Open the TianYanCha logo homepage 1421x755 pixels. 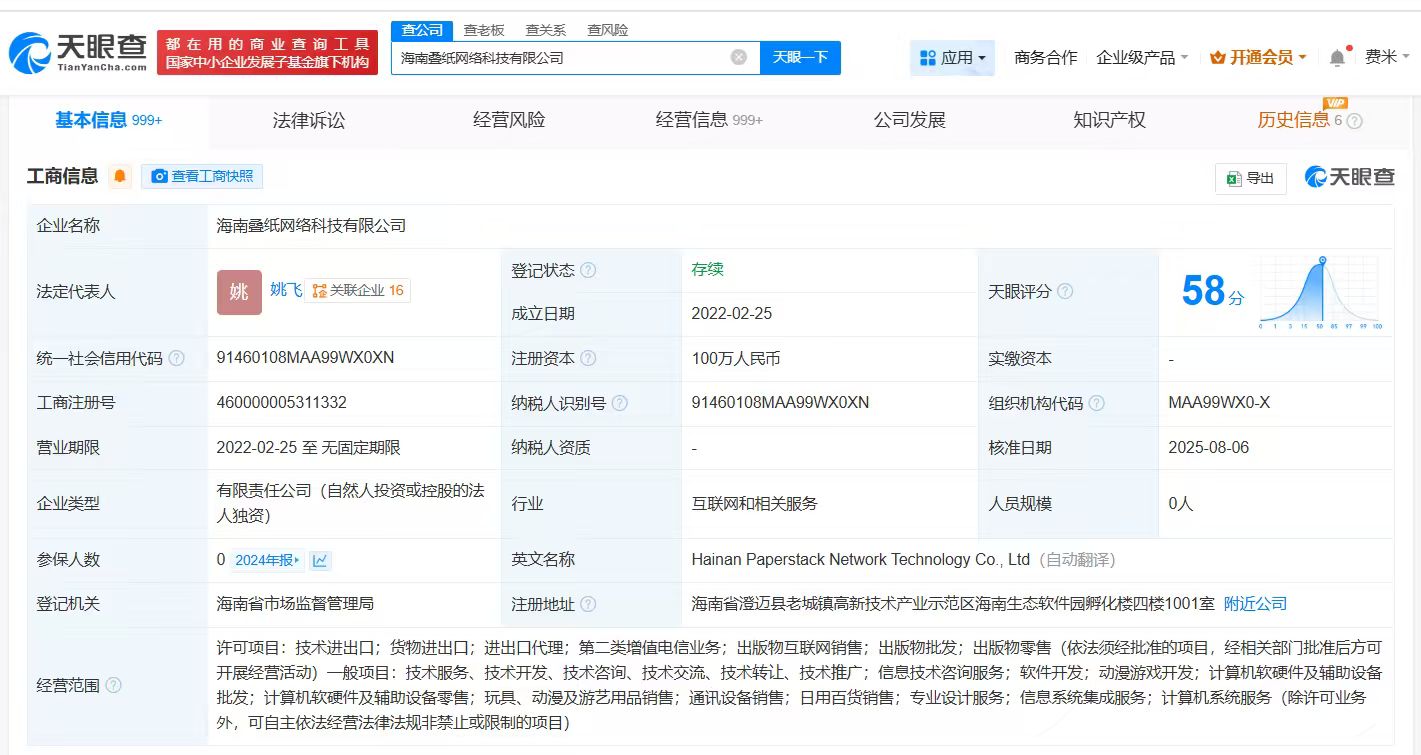[x=78, y=53]
